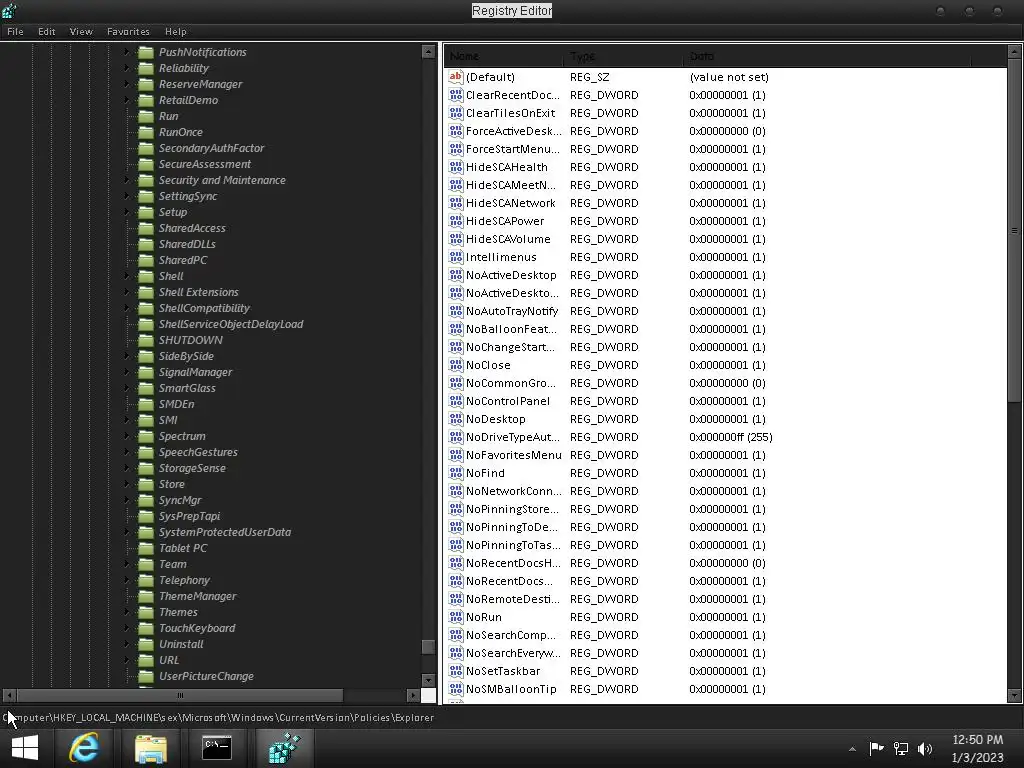Sort values by Type column header
Image resolution: width=1024 pixels, height=768 pixels.
point(623,56)
